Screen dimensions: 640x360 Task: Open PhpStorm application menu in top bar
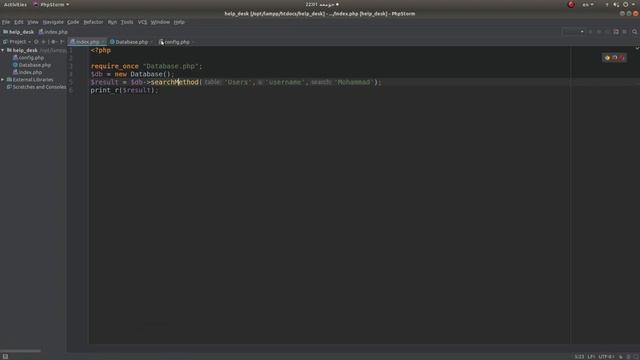click(x=51, y=4)
